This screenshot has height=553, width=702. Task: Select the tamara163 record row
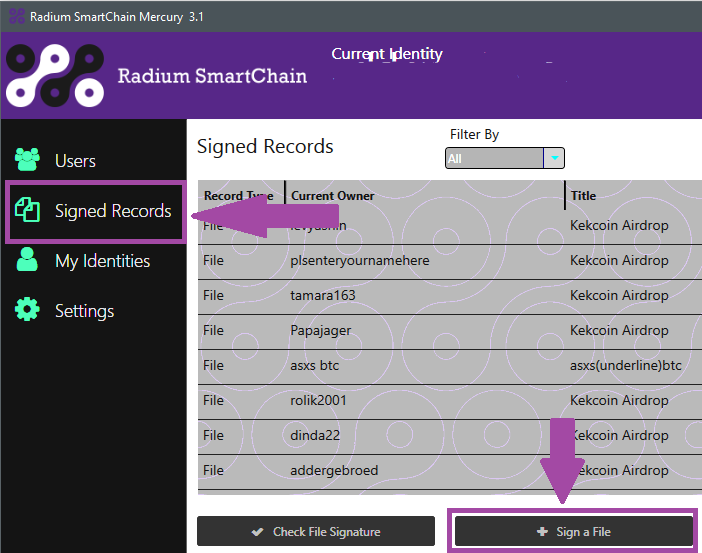coord(450,296)
